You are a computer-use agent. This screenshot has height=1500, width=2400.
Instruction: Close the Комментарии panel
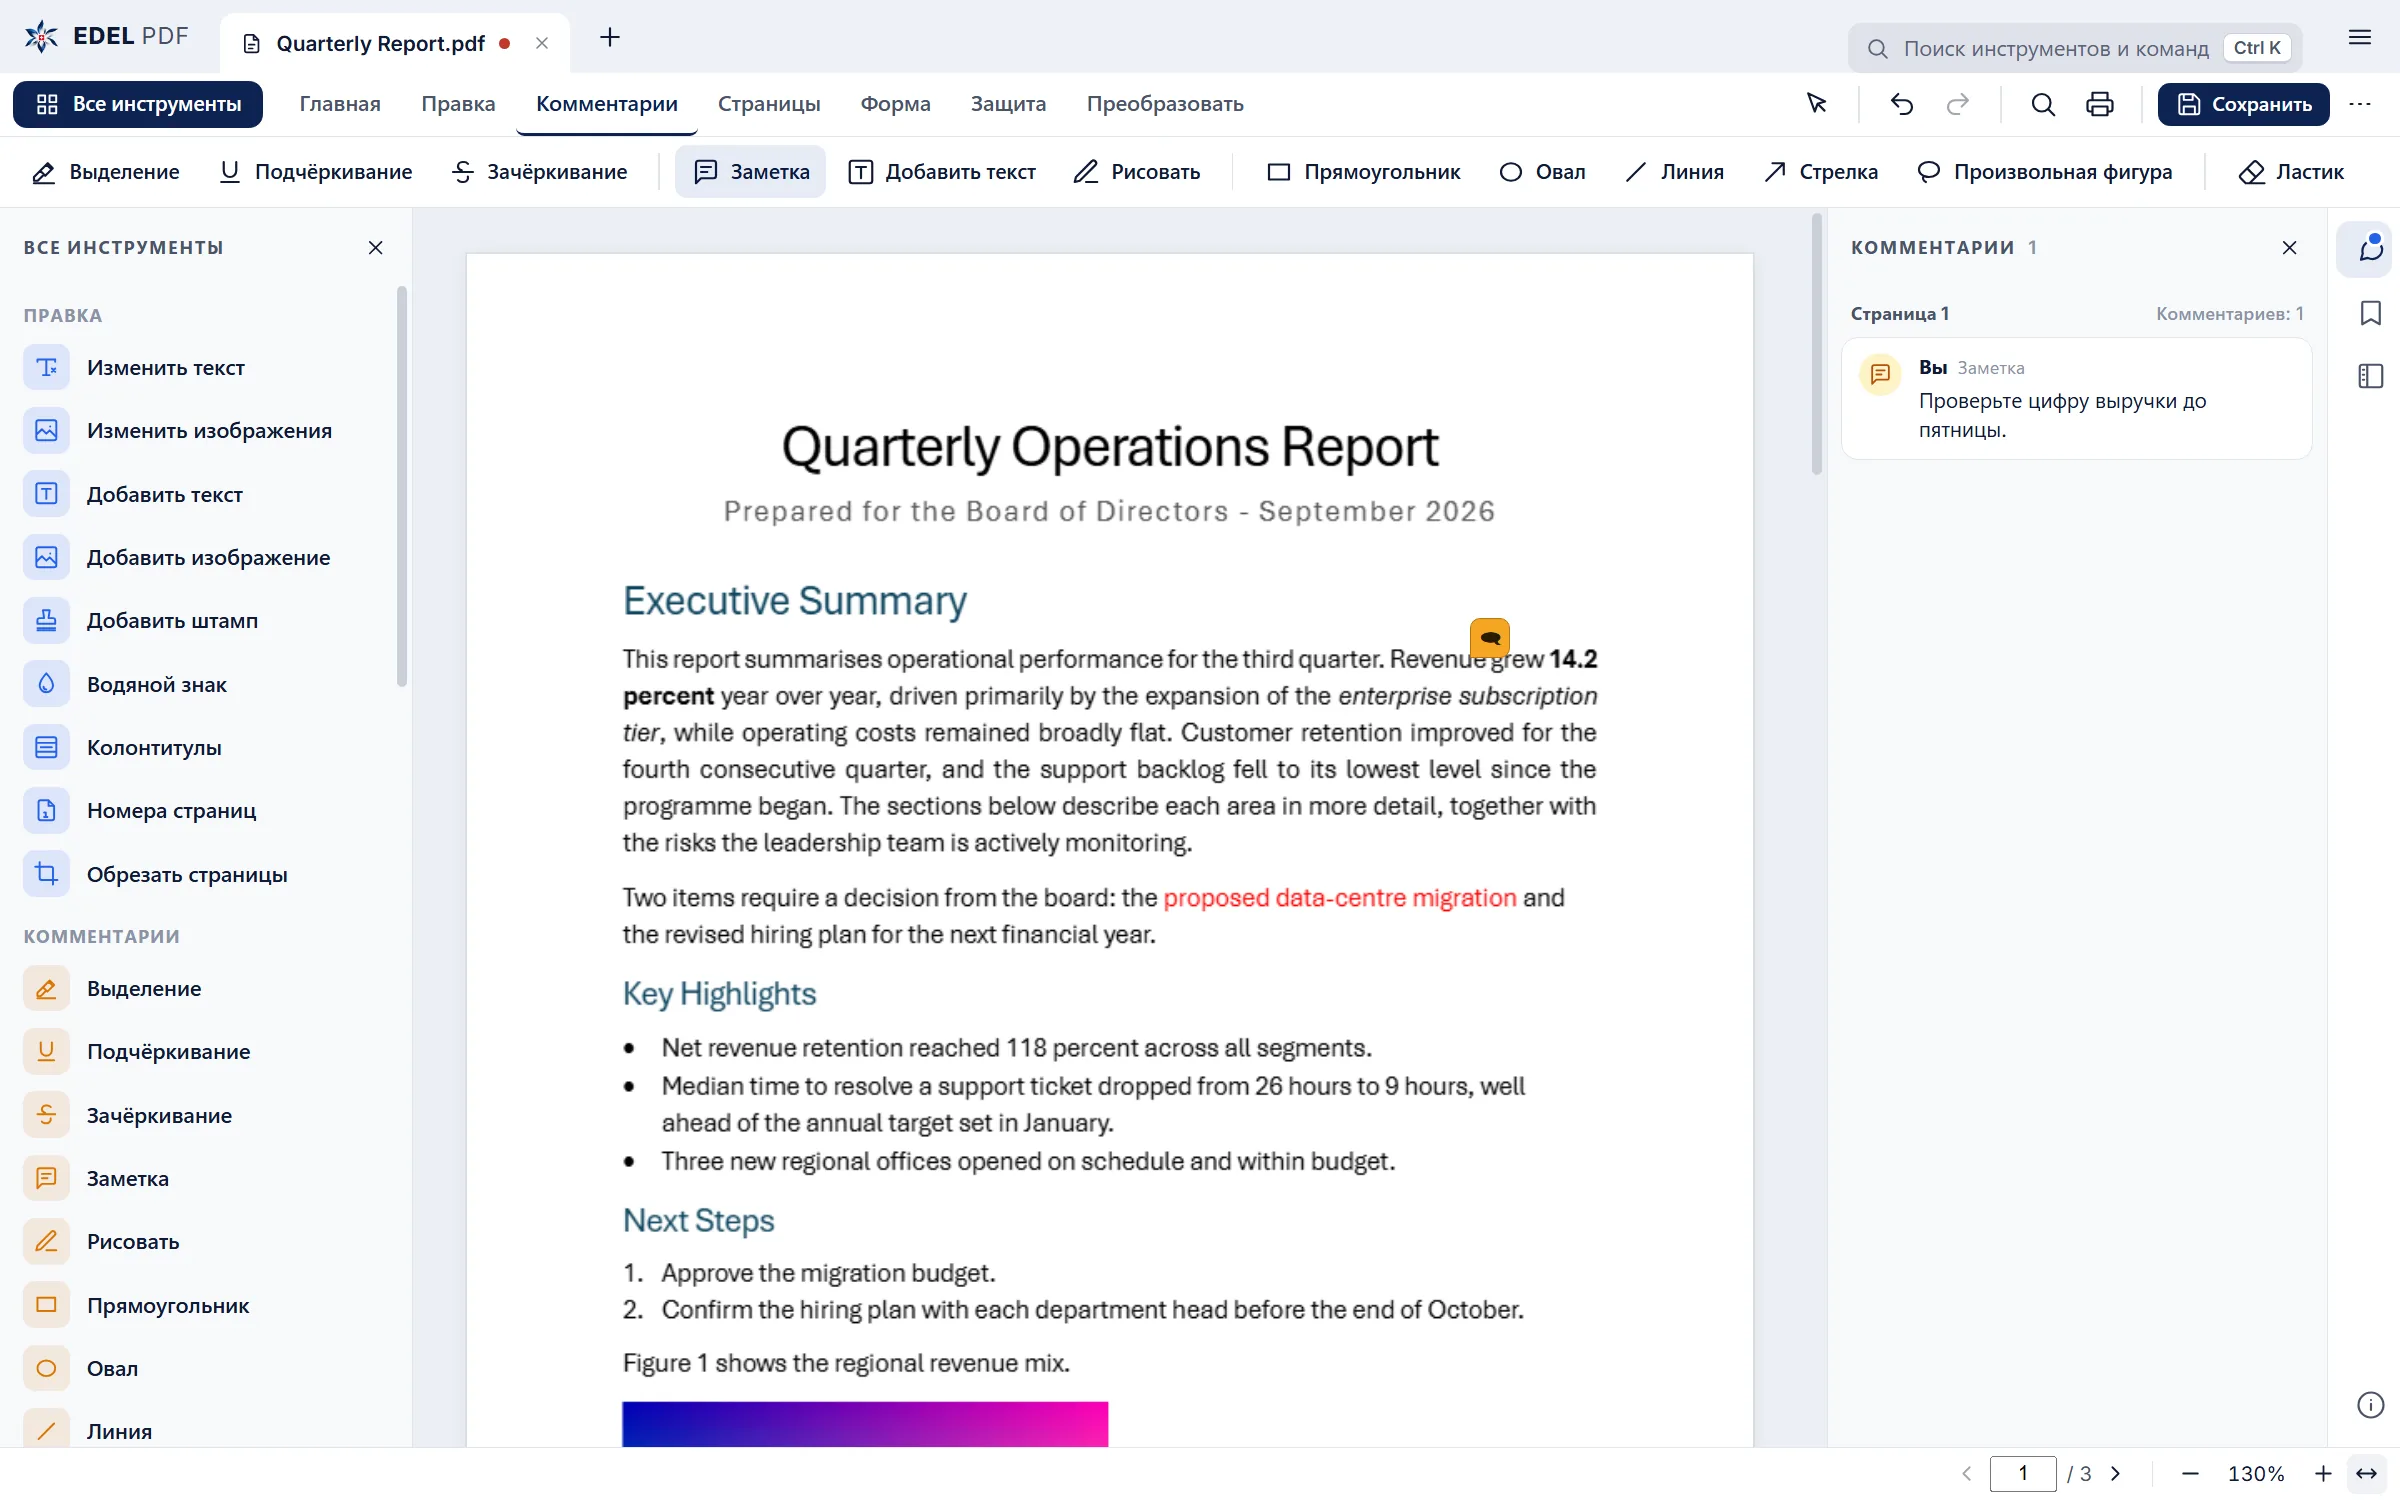[x=2289, y=247]
